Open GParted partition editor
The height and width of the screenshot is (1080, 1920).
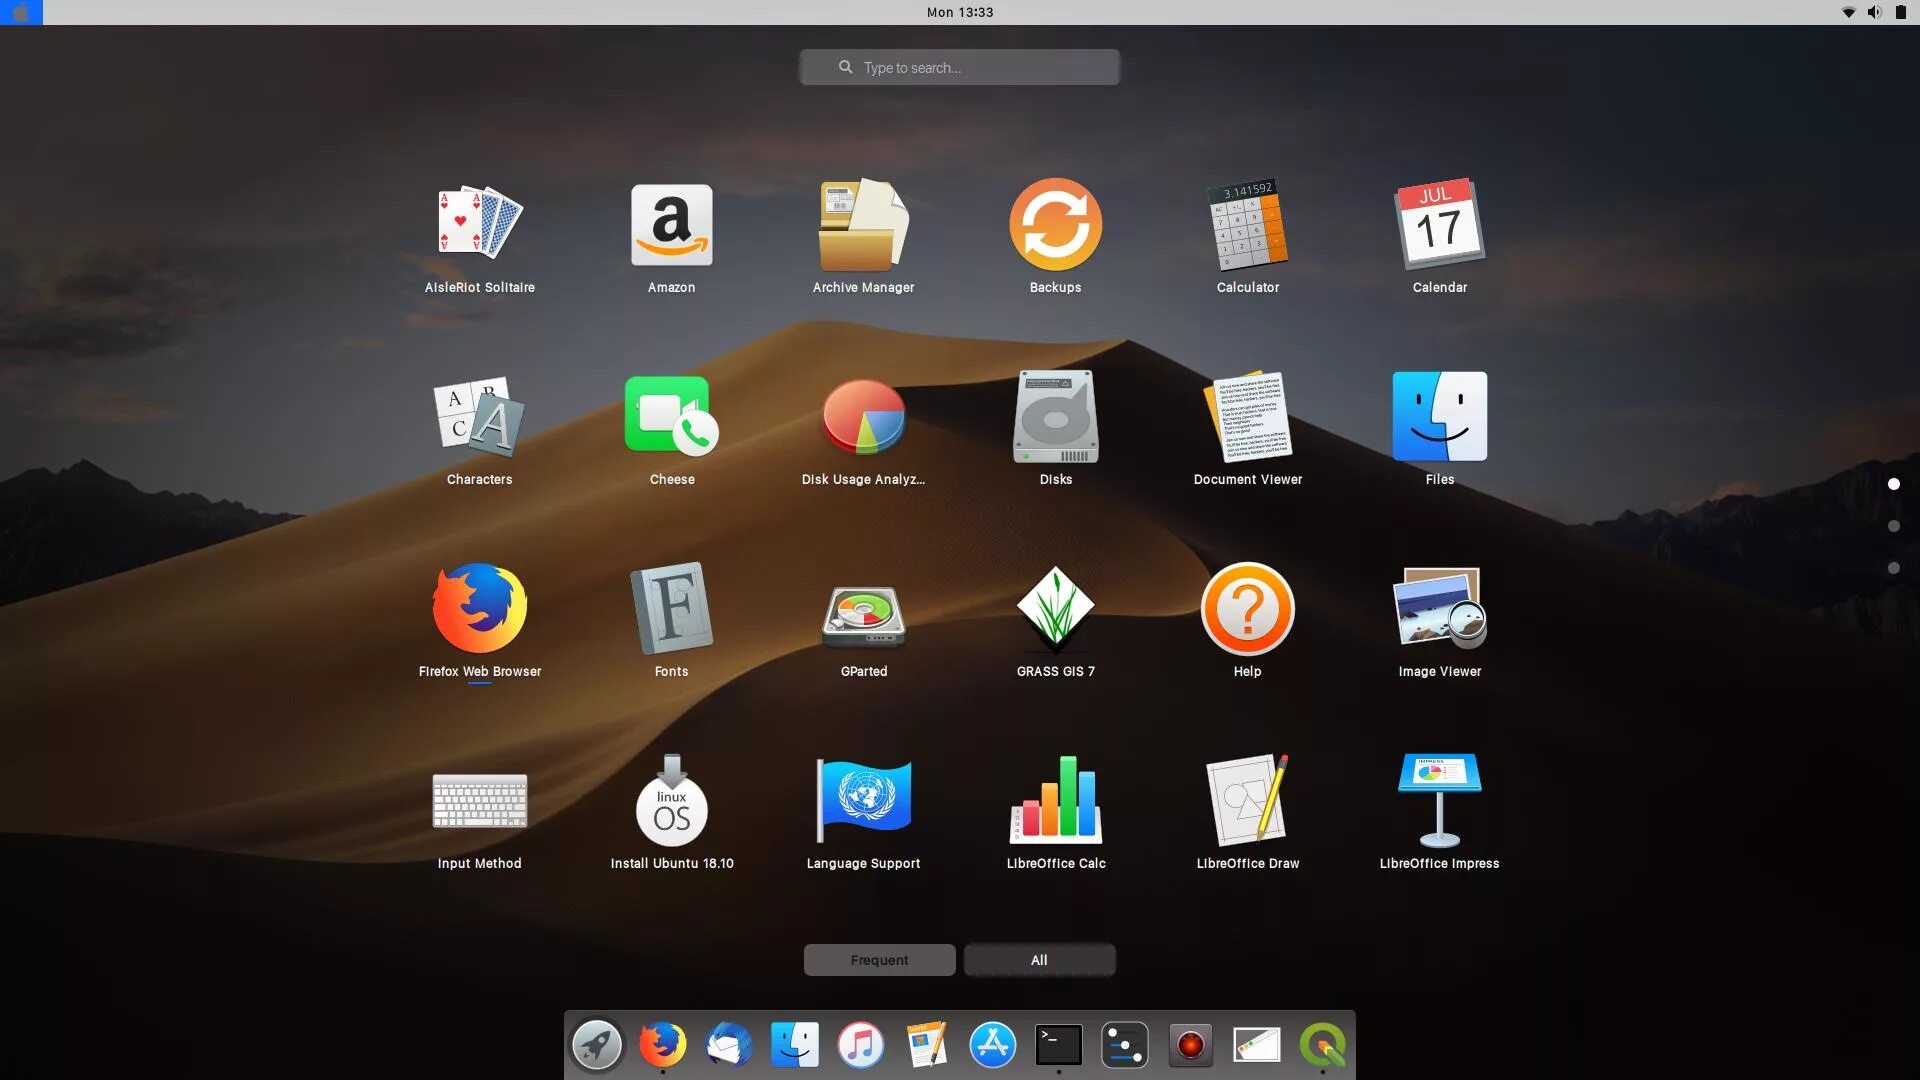863,611
